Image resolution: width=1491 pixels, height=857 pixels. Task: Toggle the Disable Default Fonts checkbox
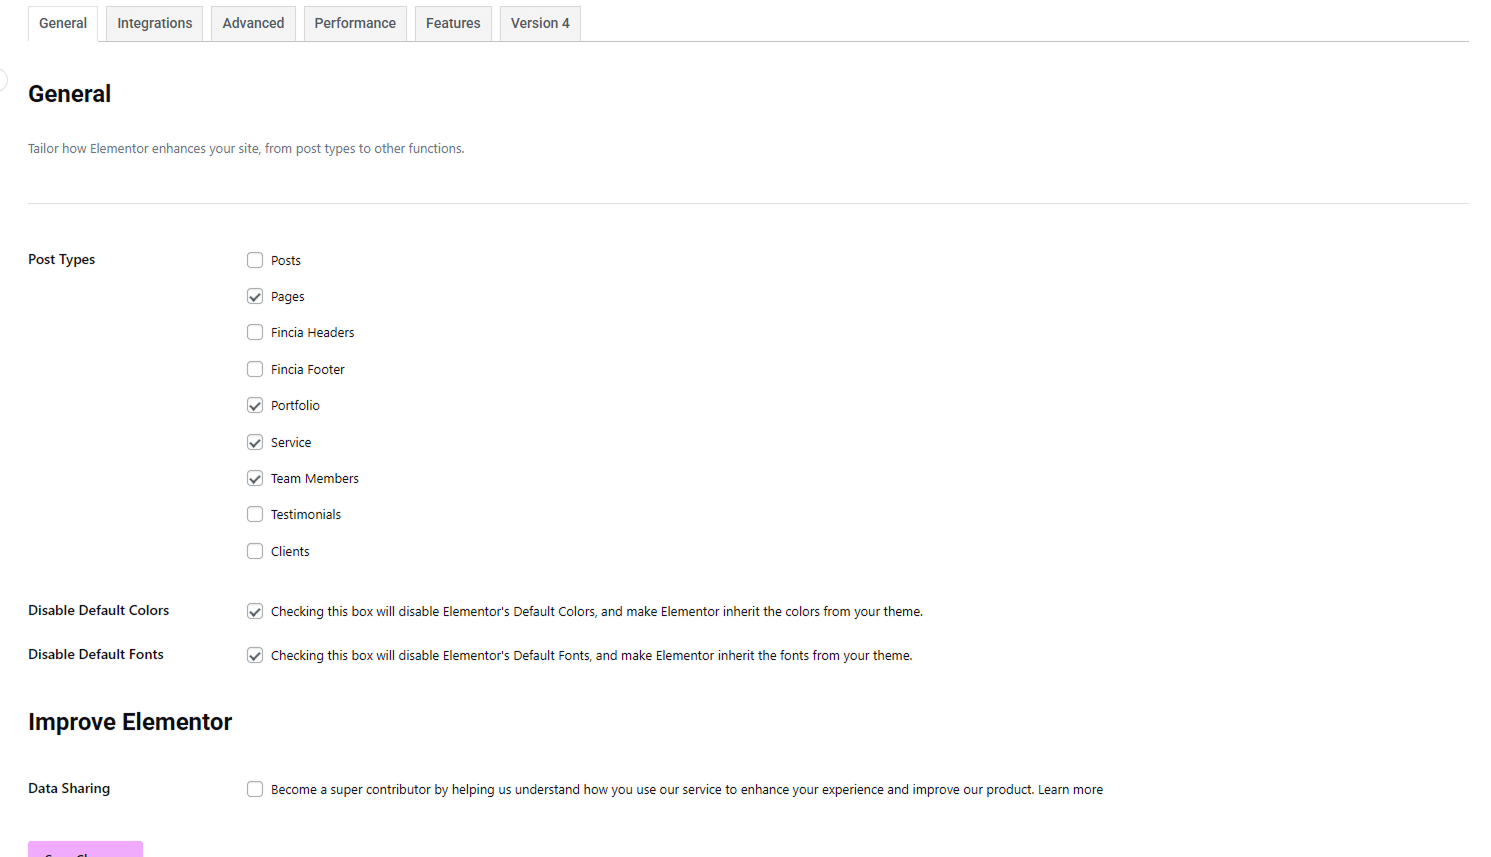pyautogui.click(x=255, y=656)
